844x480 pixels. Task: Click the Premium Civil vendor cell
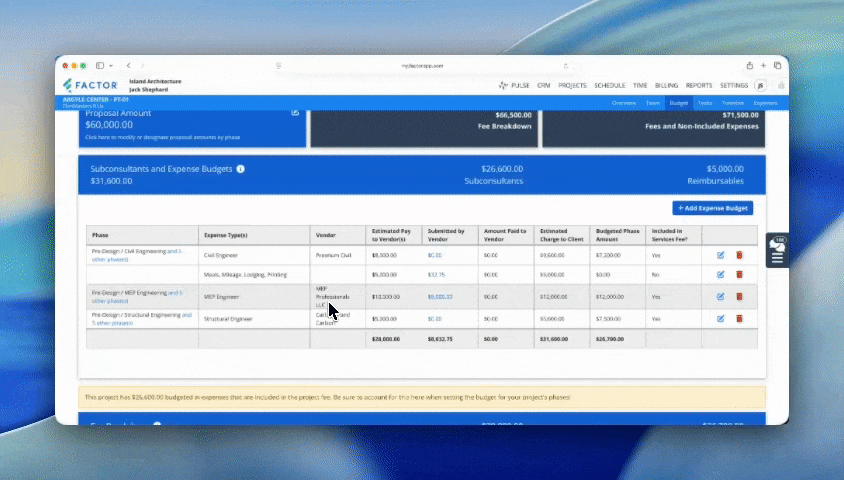pos(337,255)
